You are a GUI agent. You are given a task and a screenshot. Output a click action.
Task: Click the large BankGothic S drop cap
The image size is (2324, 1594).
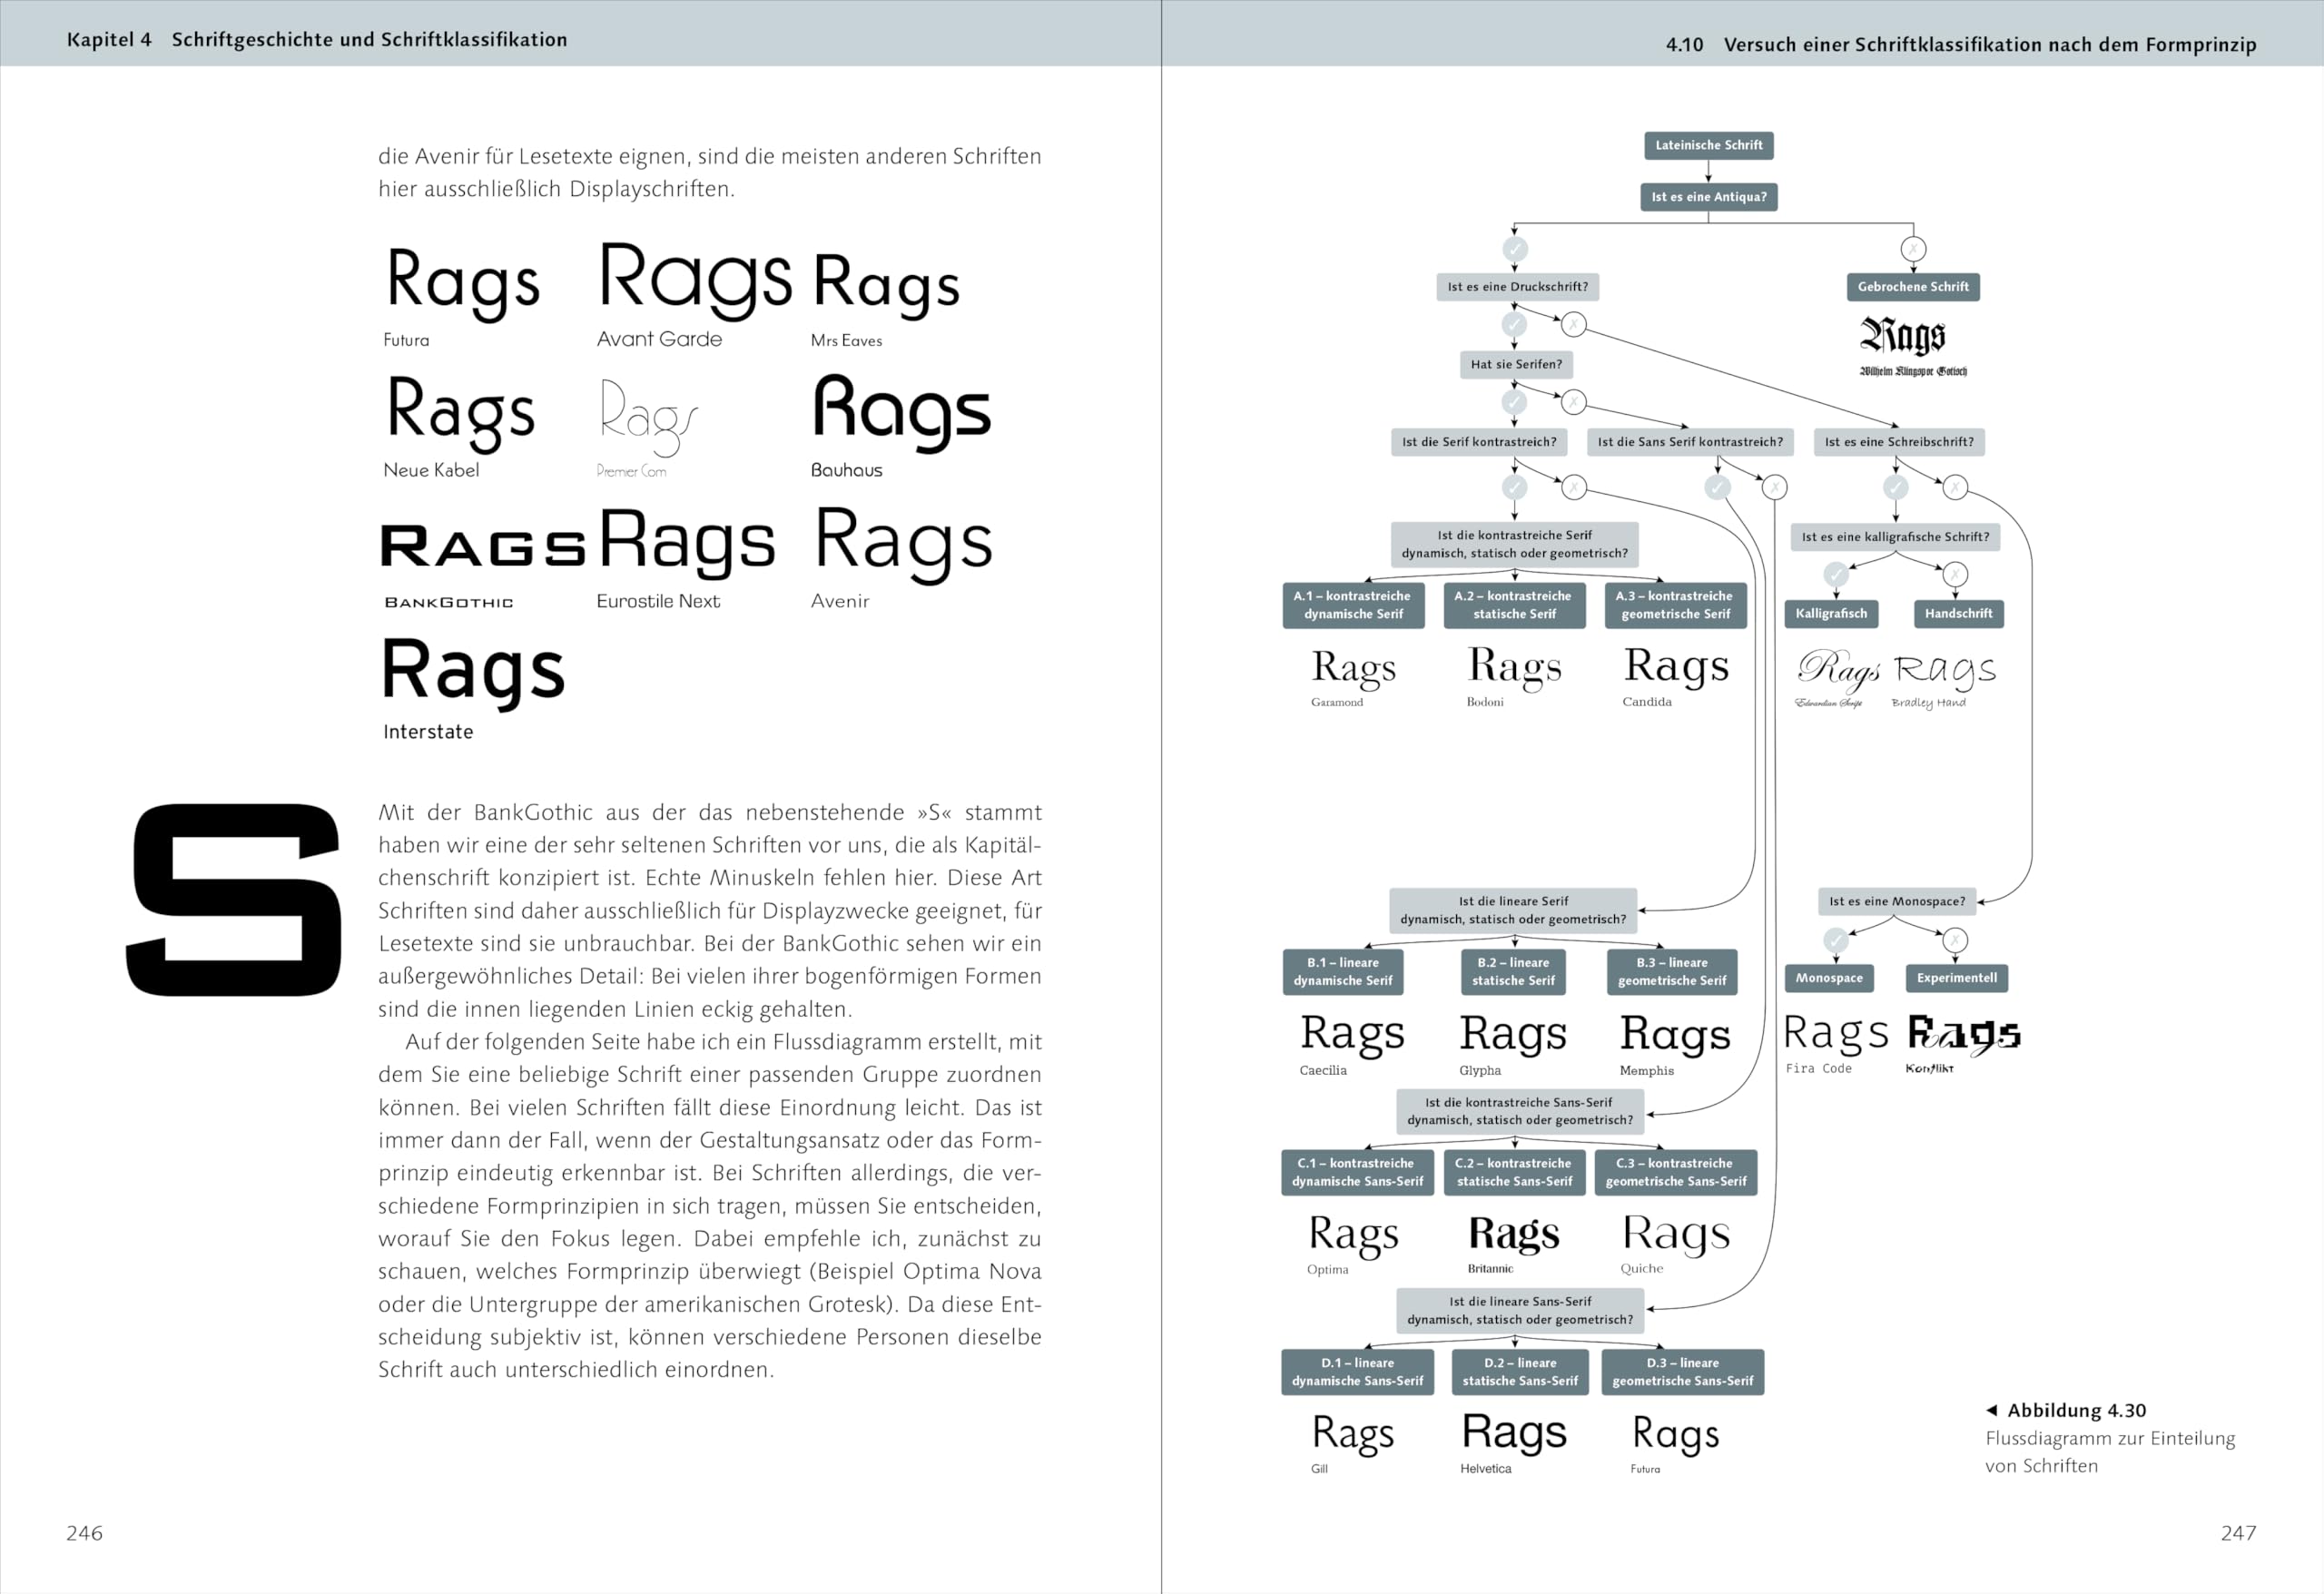pyautogui.click(x=234, y=900)
